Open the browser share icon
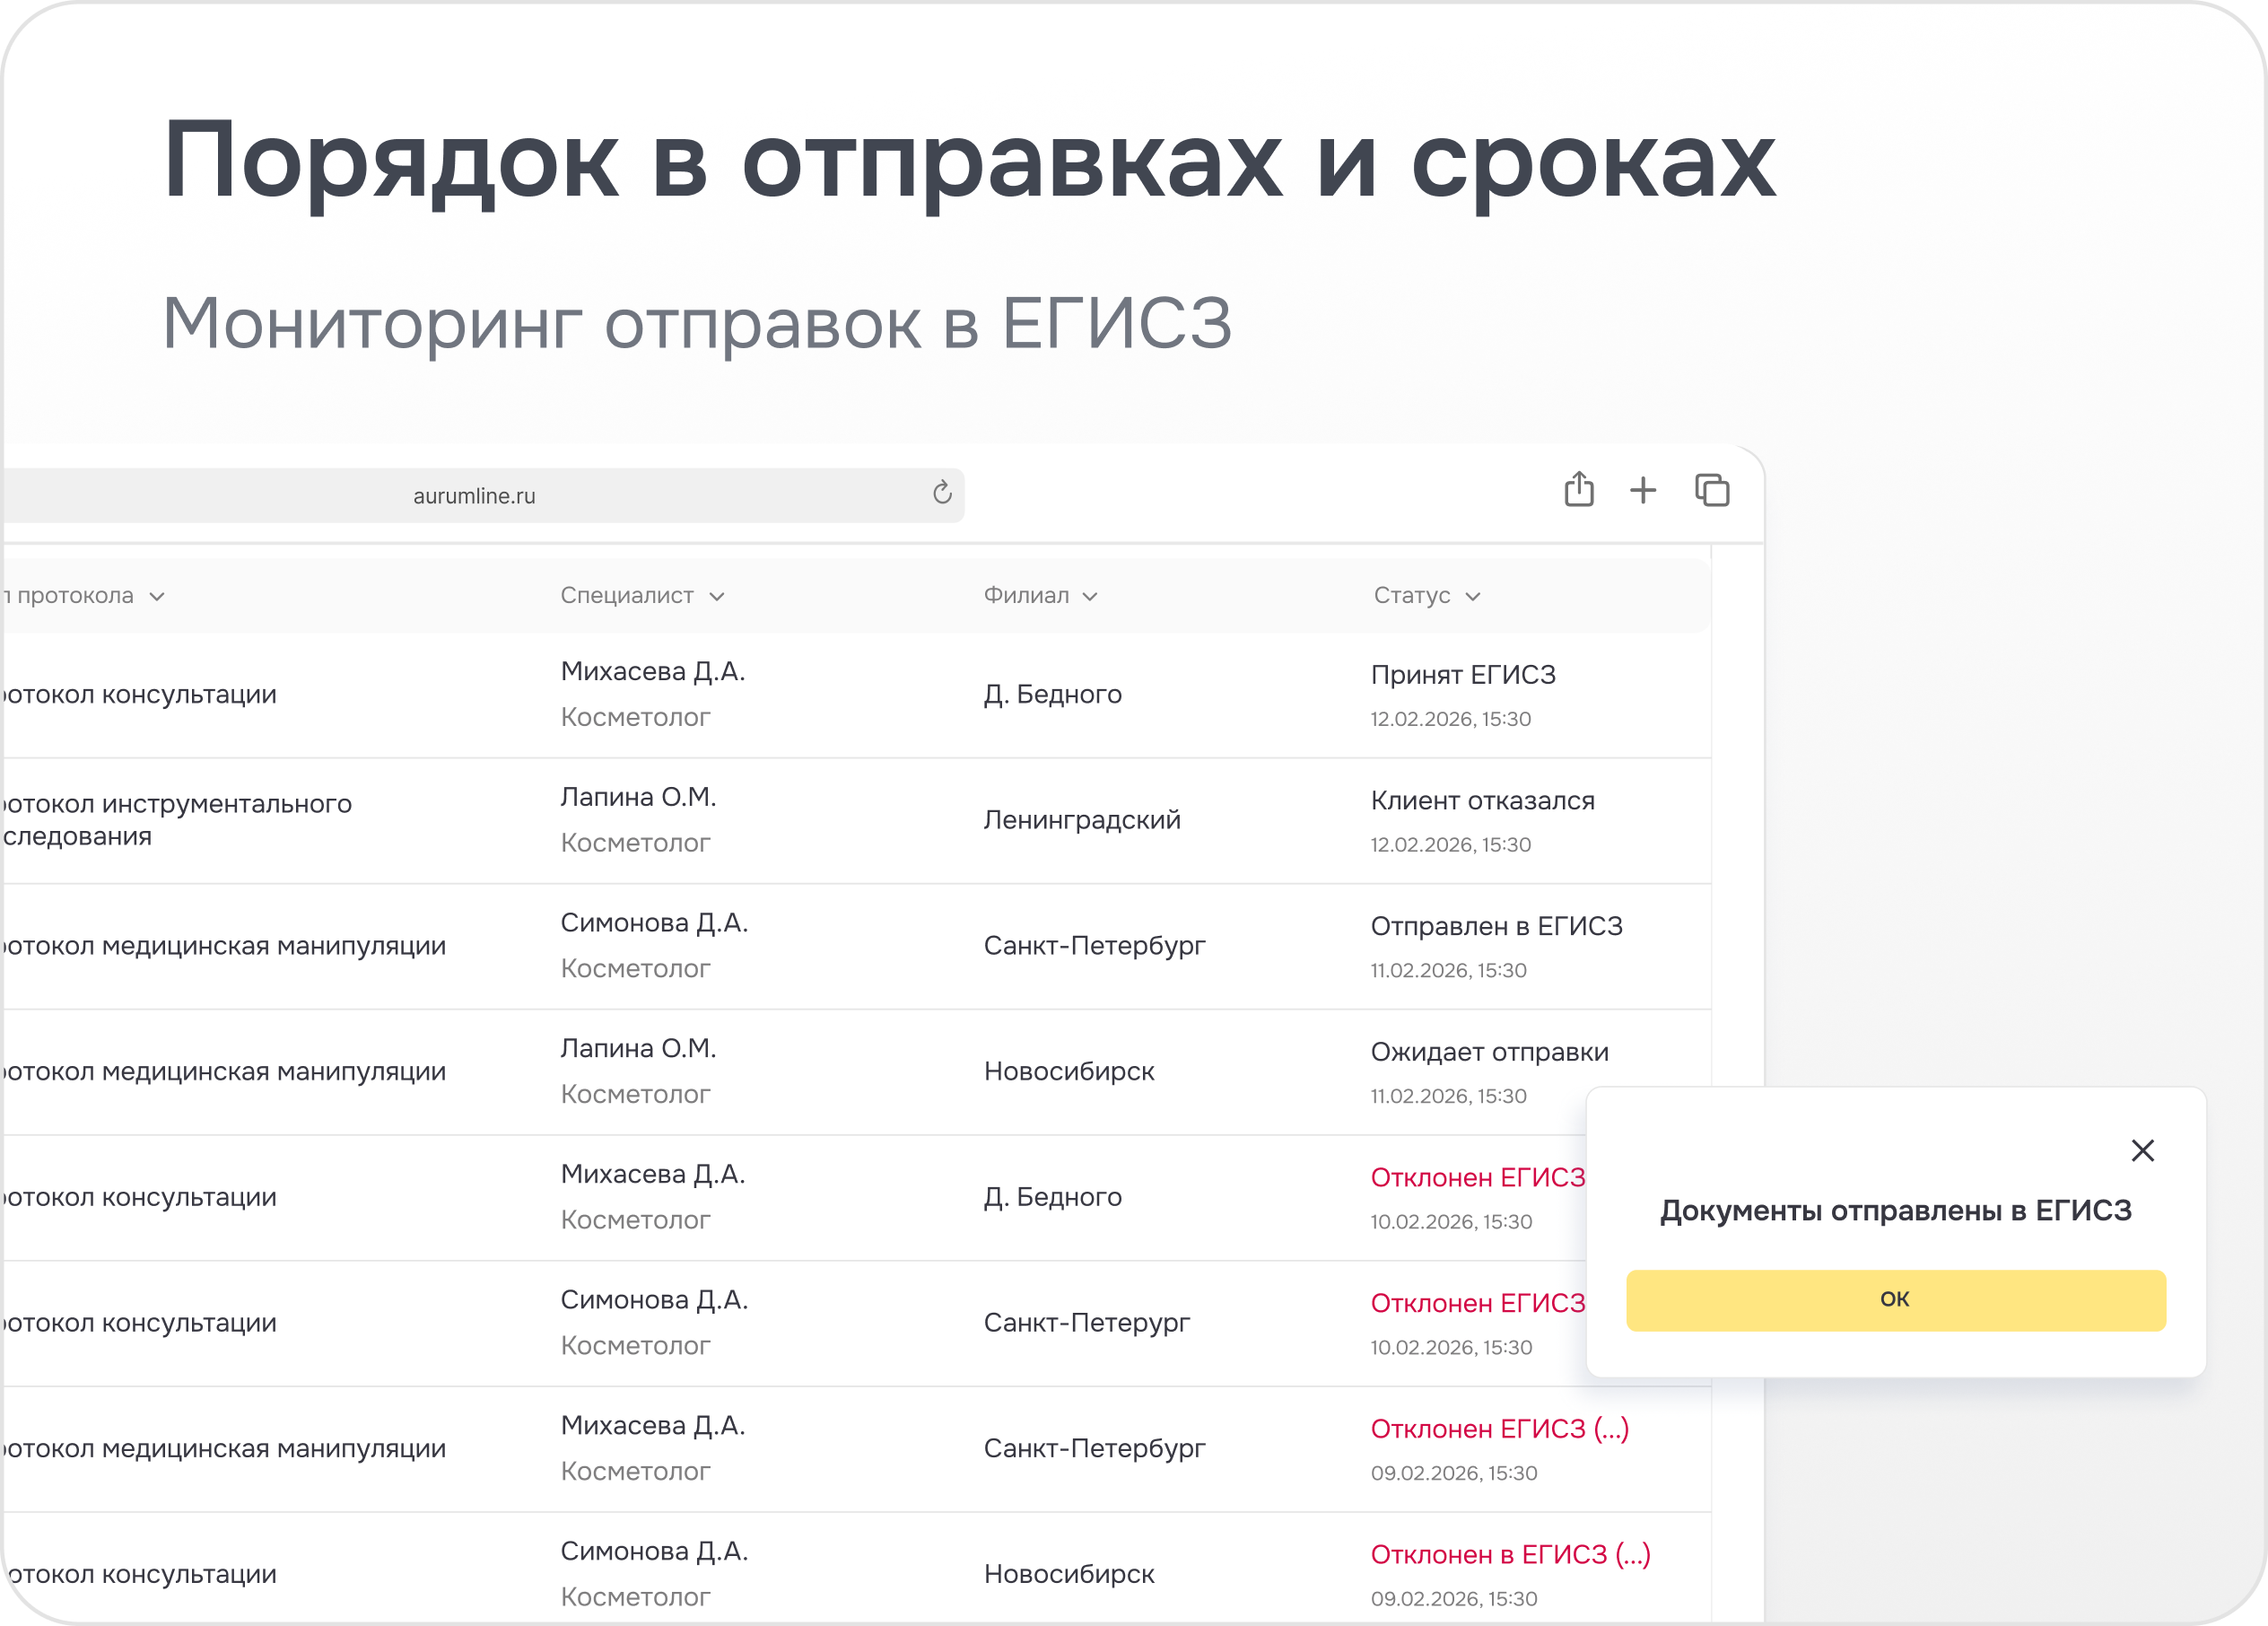This screenshot has width=2268, height=1626. (1579, 490)
